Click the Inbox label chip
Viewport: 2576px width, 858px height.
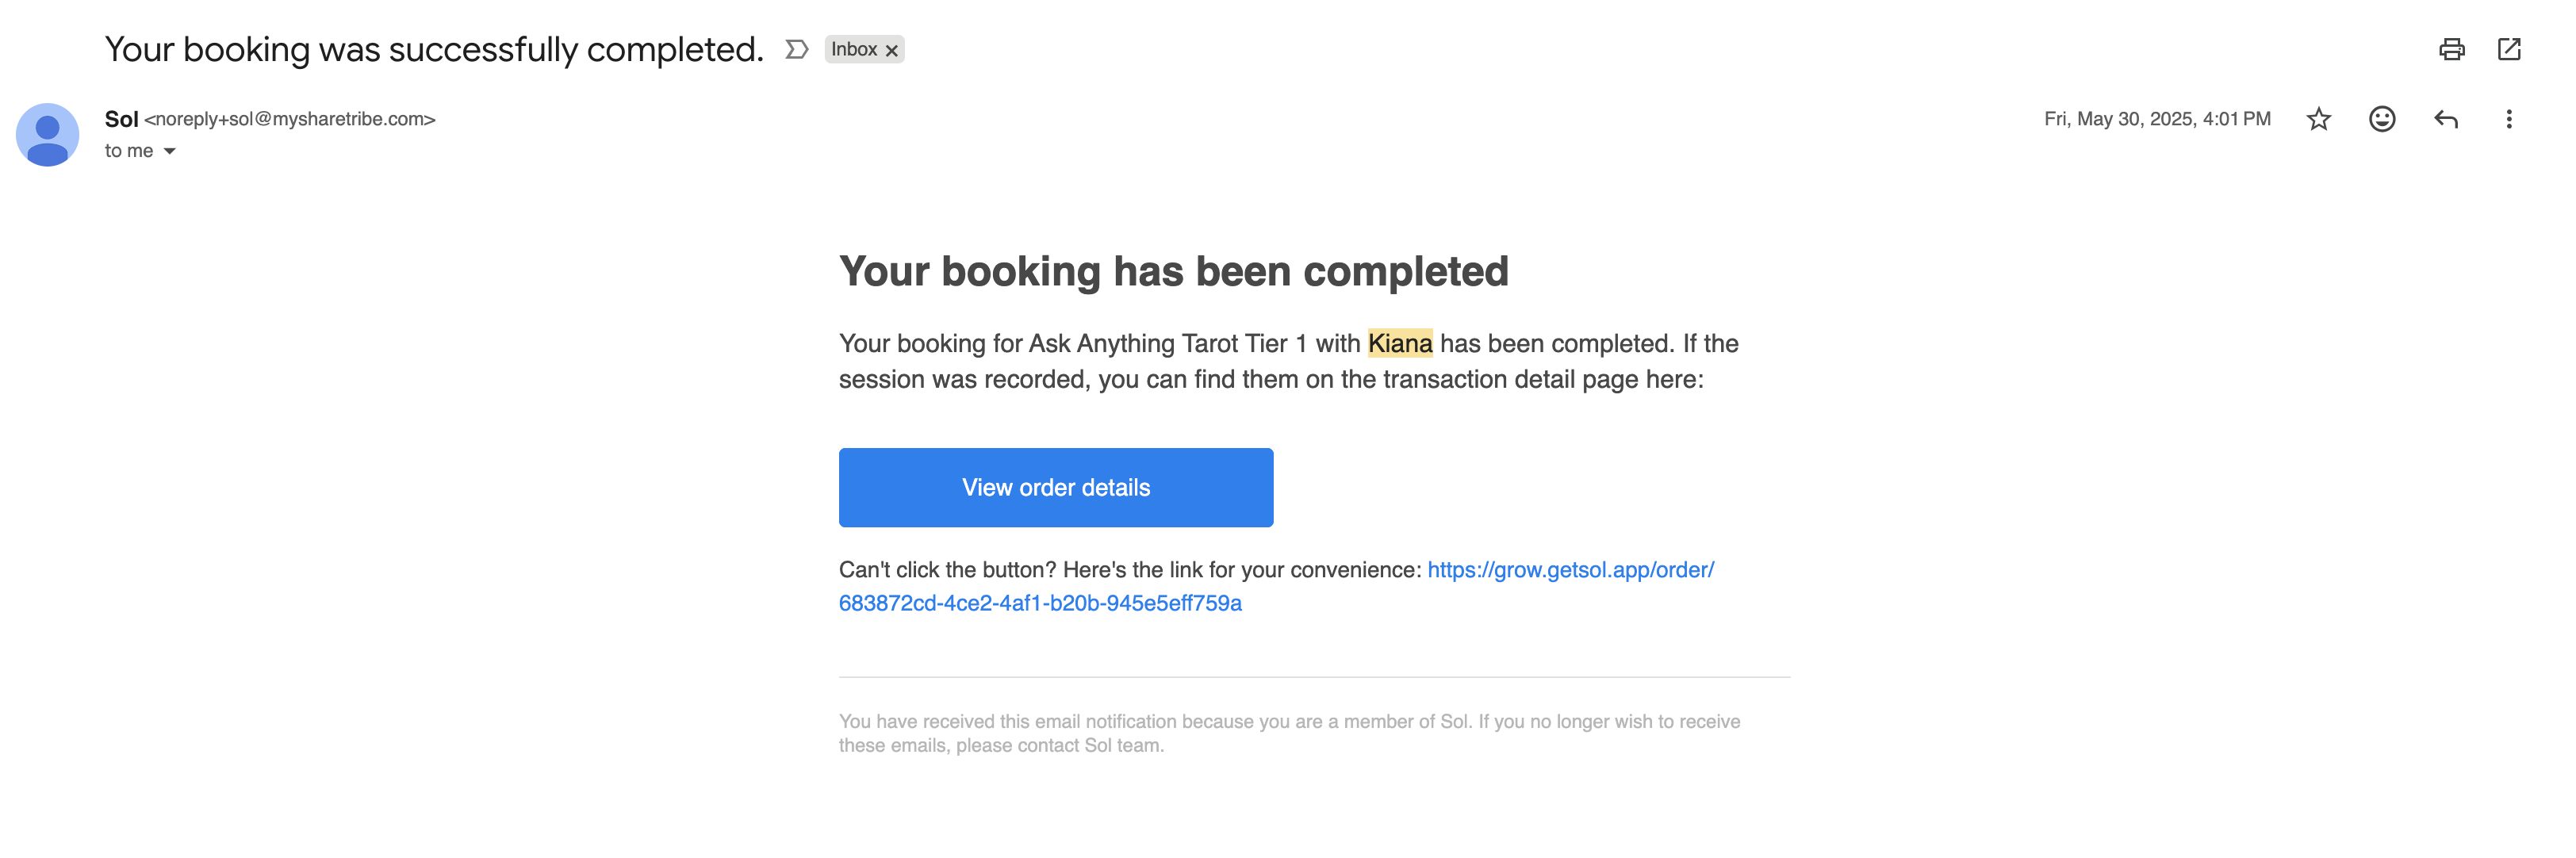(853, 49)
